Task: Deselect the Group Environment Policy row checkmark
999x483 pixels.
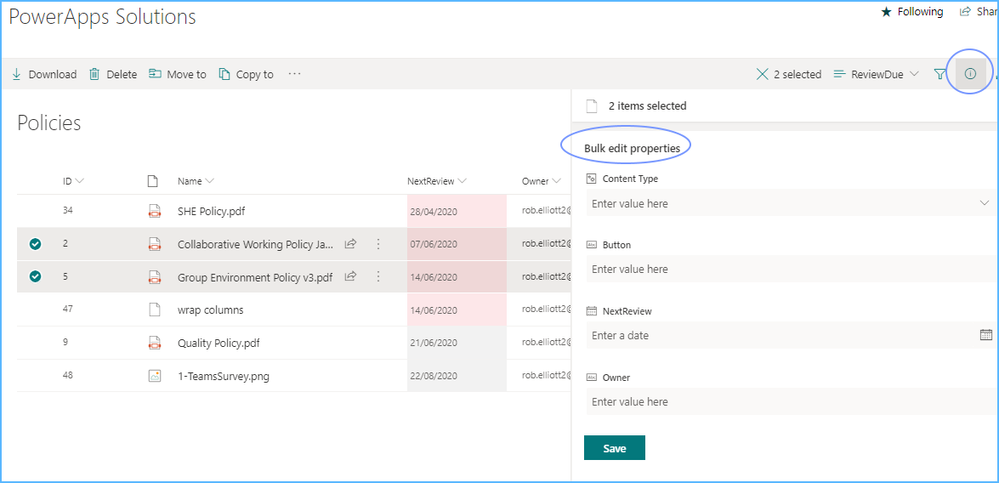Action: coord(36,277)
